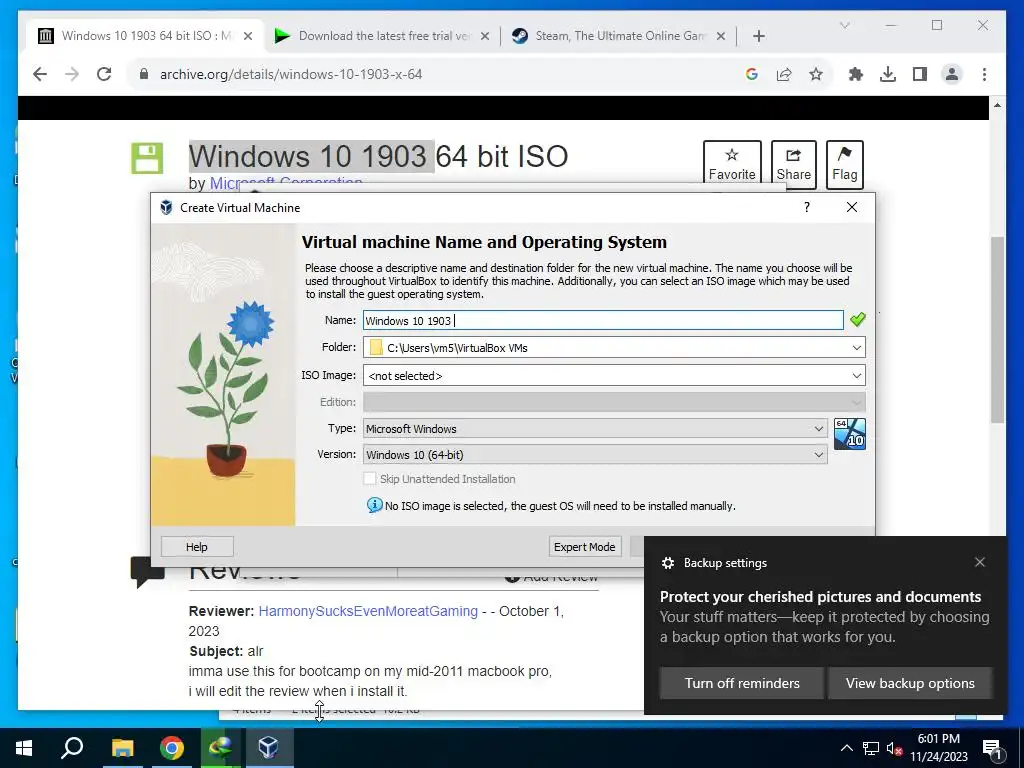Expand the ISO Image dropdown
This screenshot has width=1024, height=768.
click(856, 376)
